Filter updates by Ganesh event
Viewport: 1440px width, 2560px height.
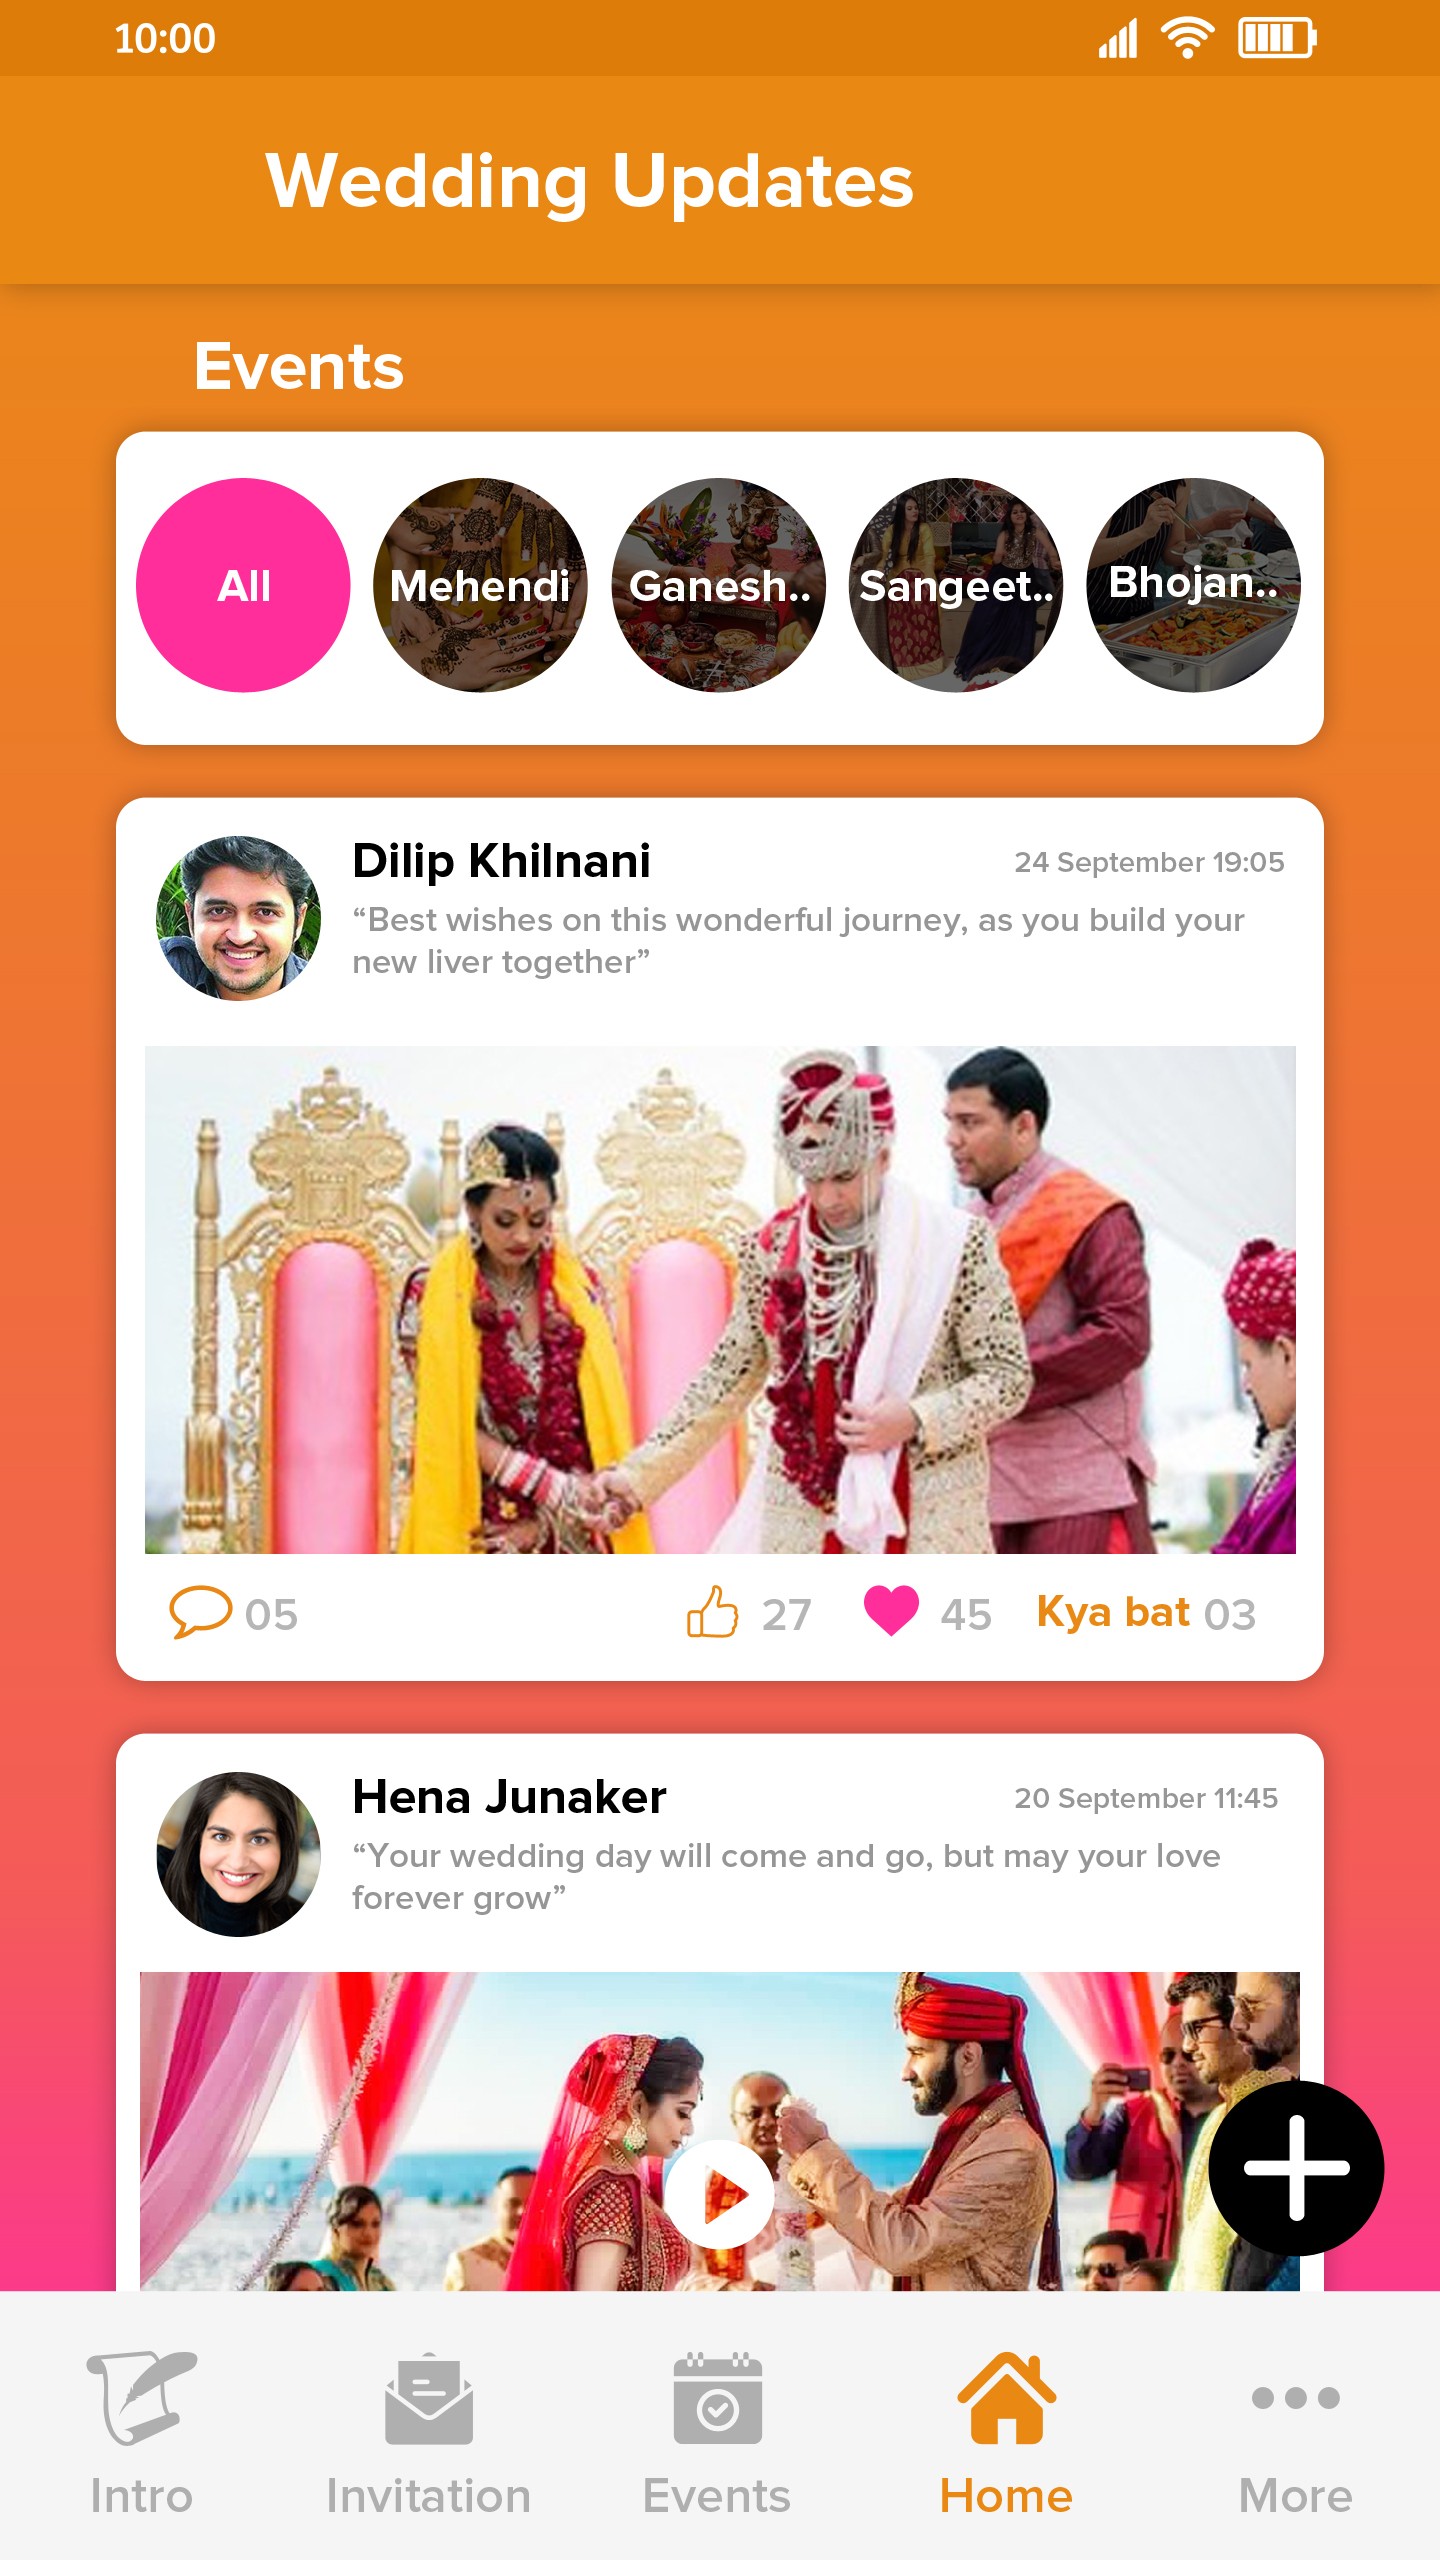tap(718, 585)
